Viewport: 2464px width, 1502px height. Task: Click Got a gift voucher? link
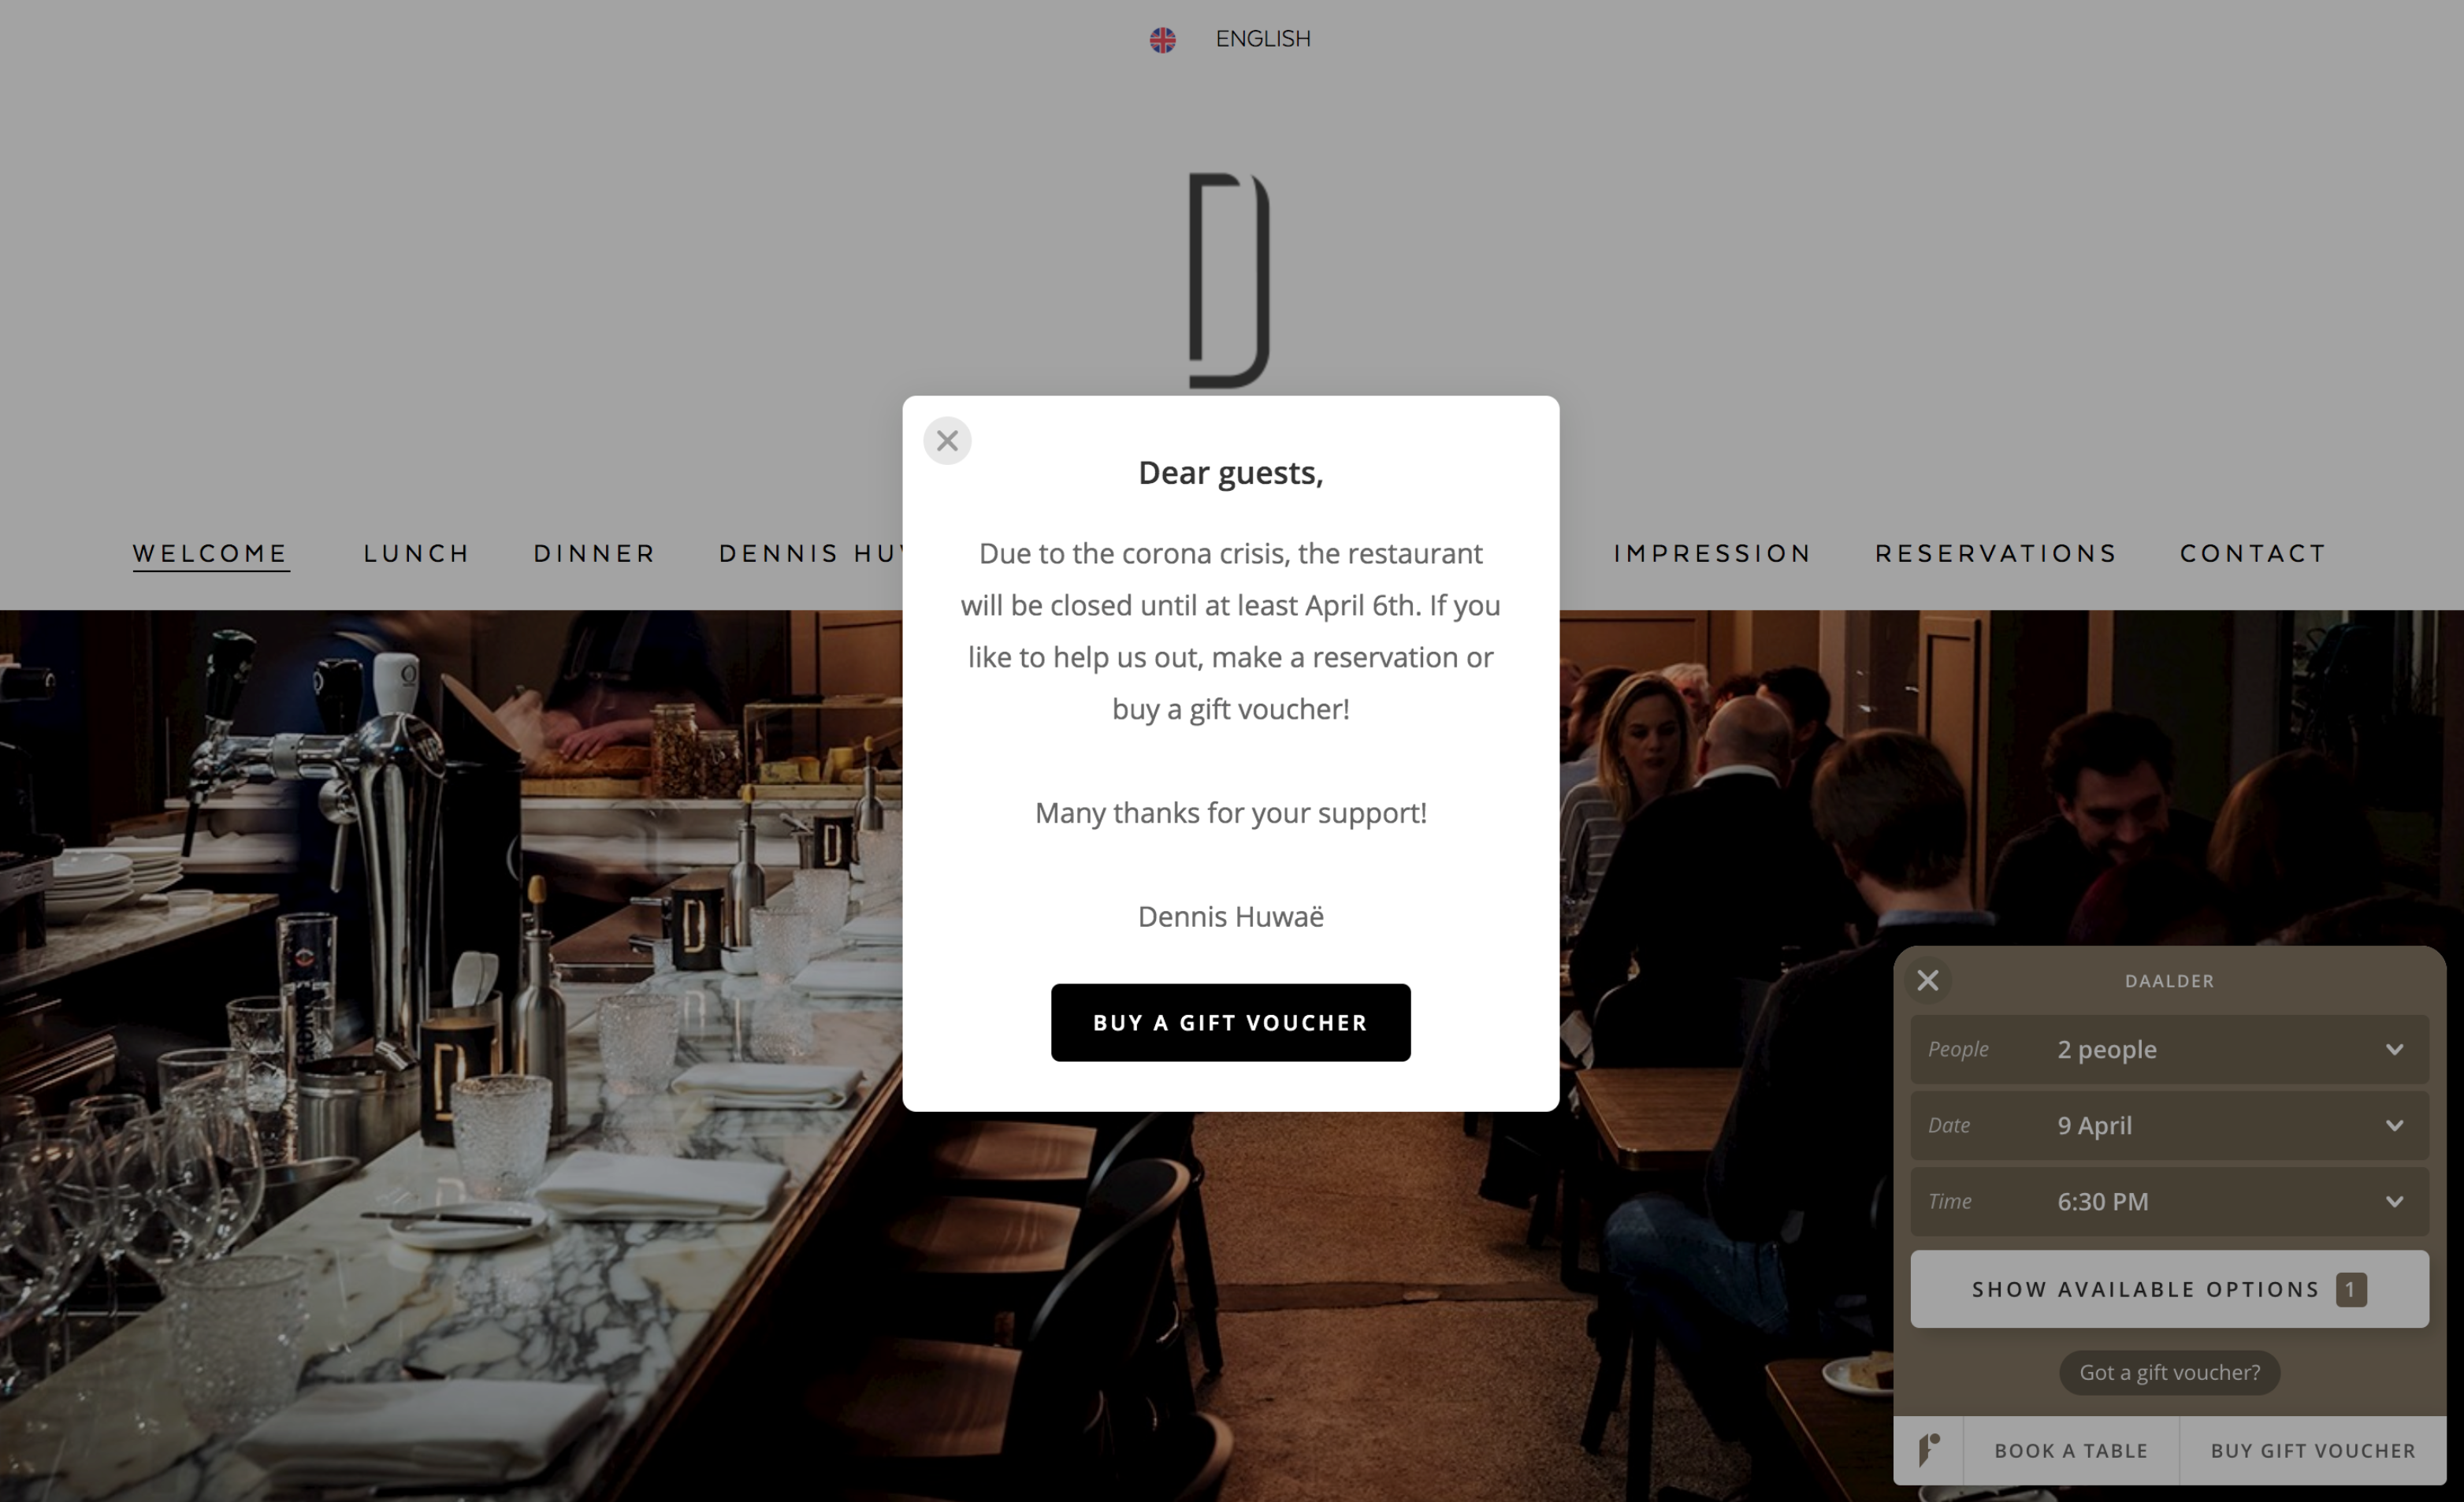[x=2169, y=1372]
